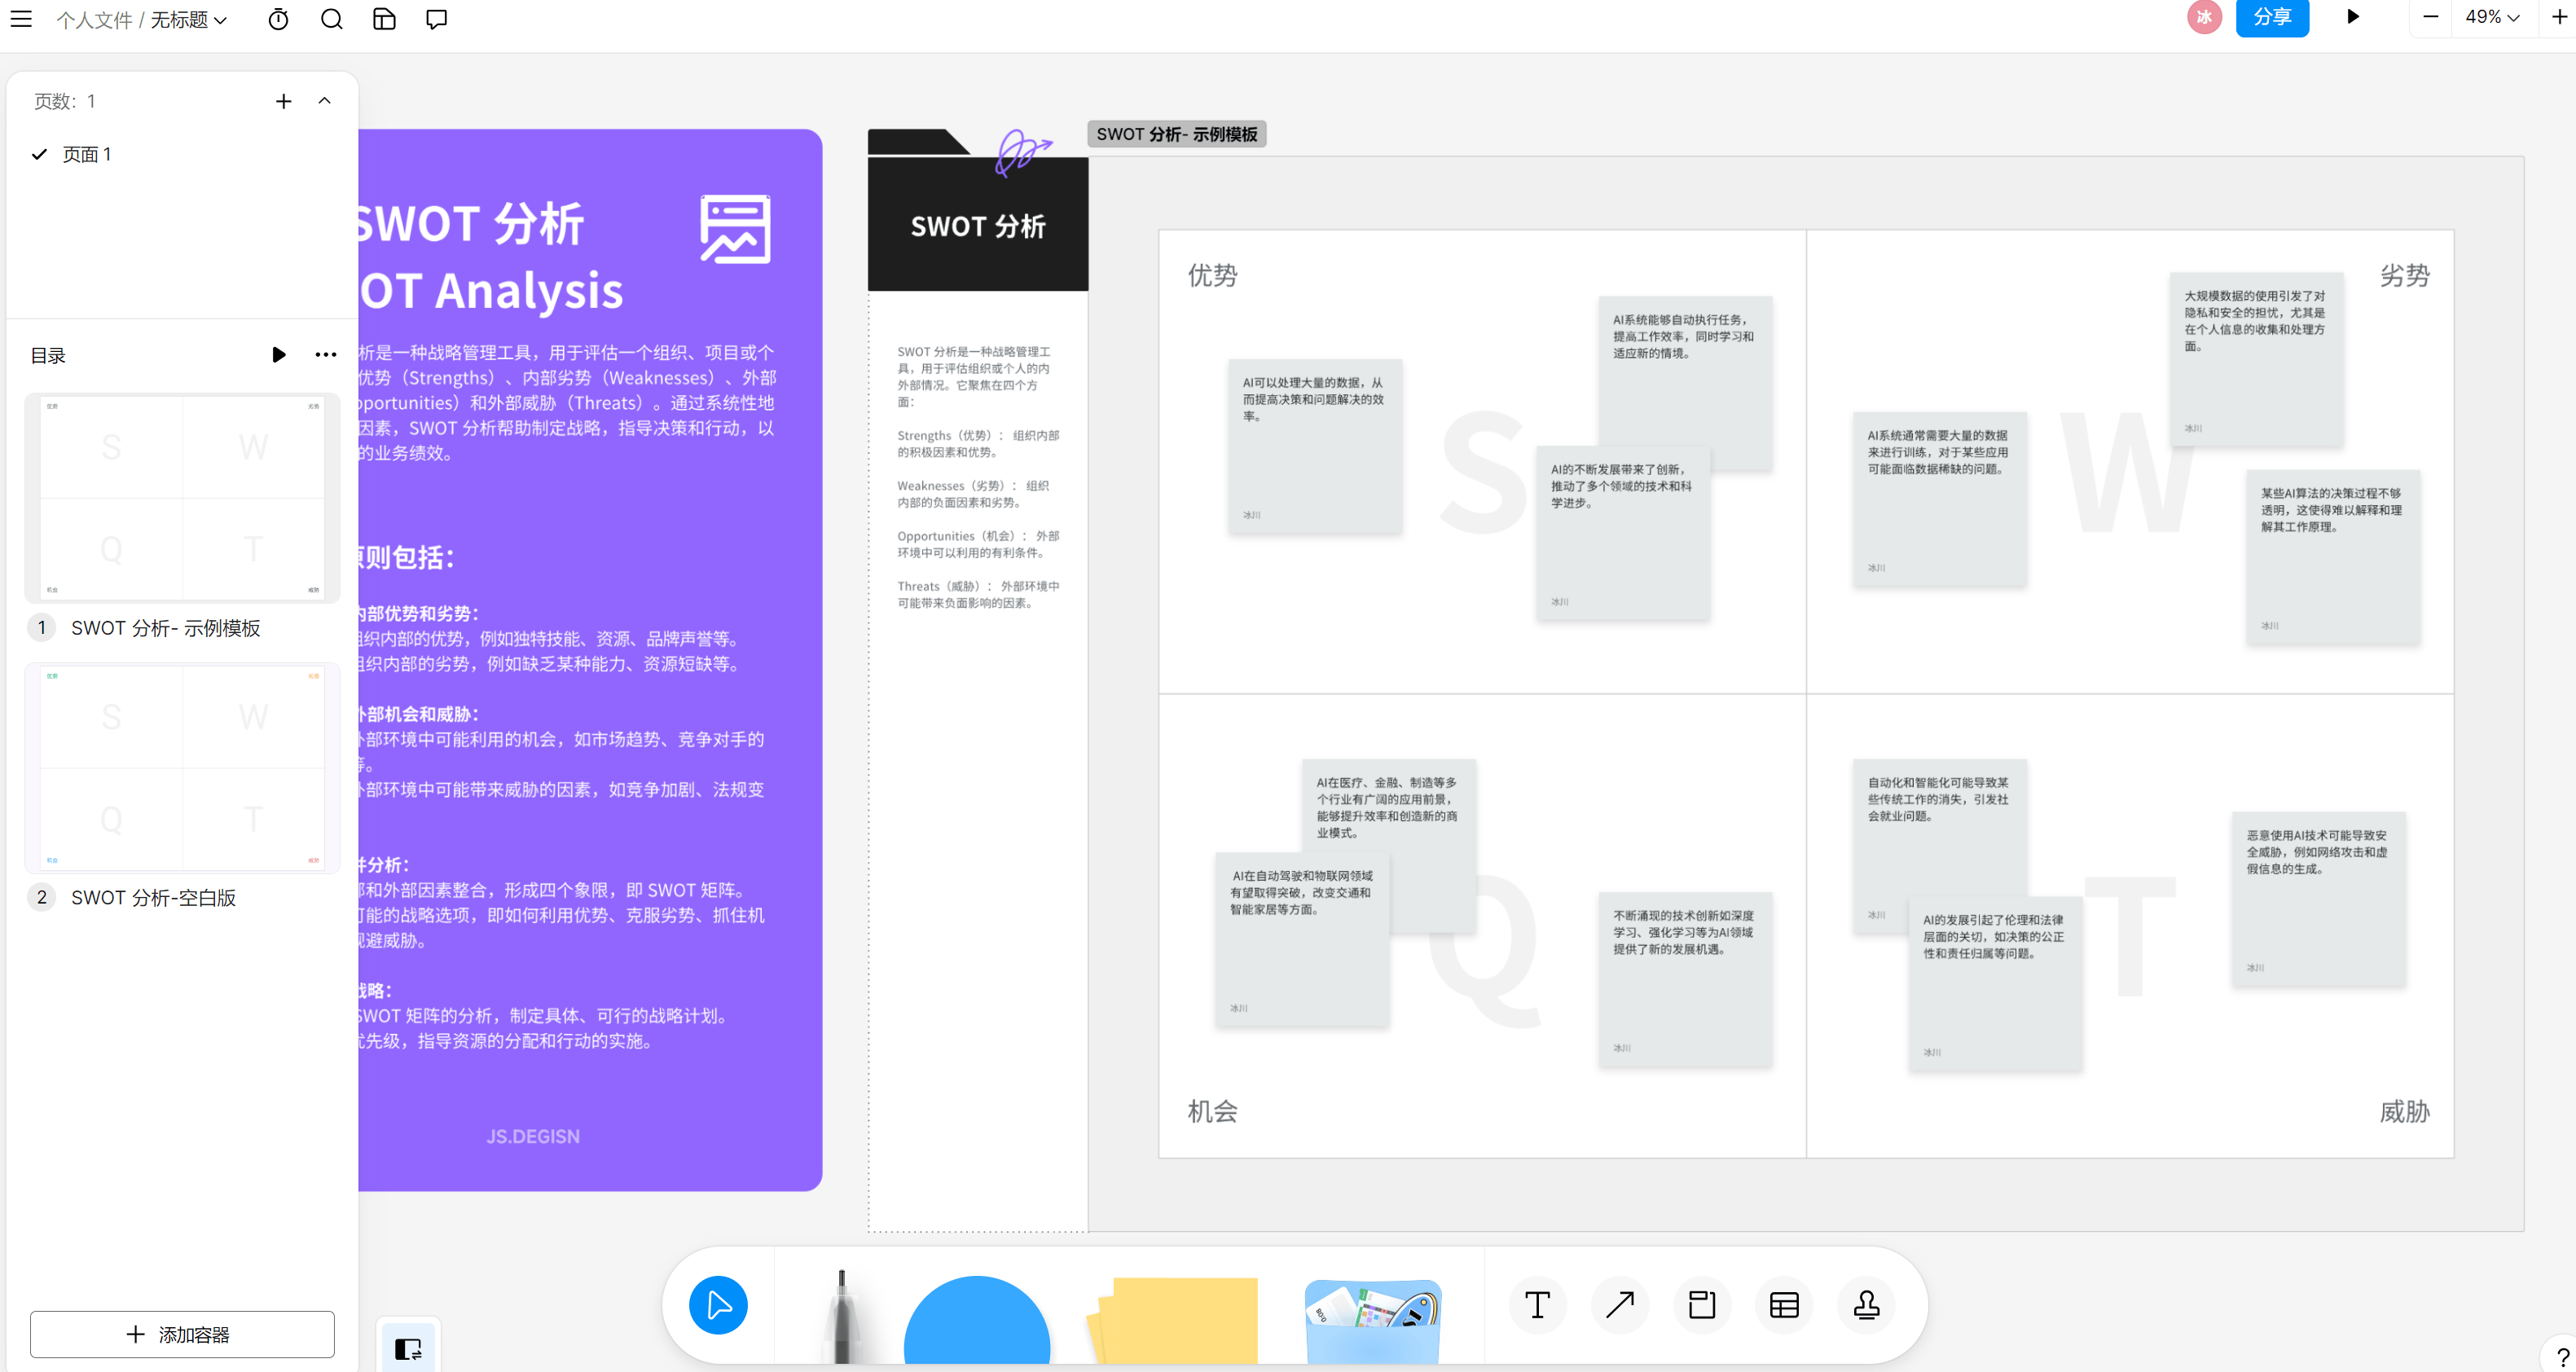
Task: Click 添加容器 button
Action: pyautogui.click(x=182, y=1334)
